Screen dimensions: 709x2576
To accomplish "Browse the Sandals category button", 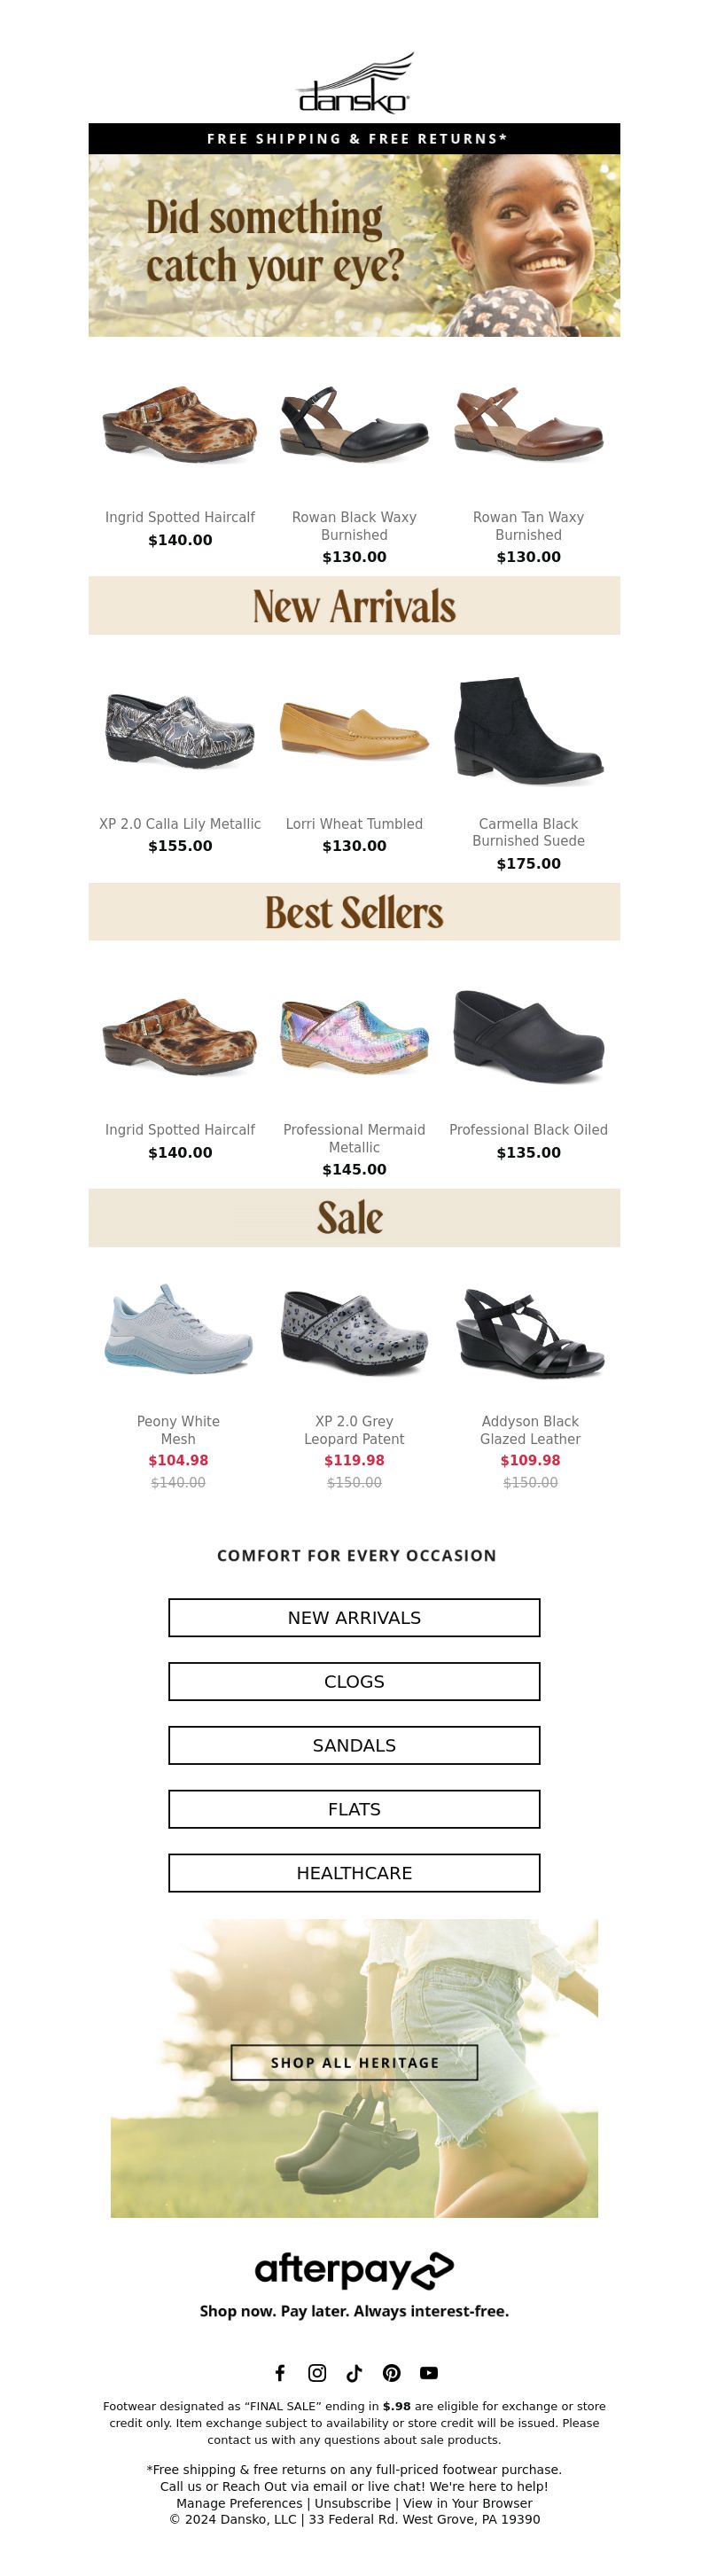I will coord(354,1745).
